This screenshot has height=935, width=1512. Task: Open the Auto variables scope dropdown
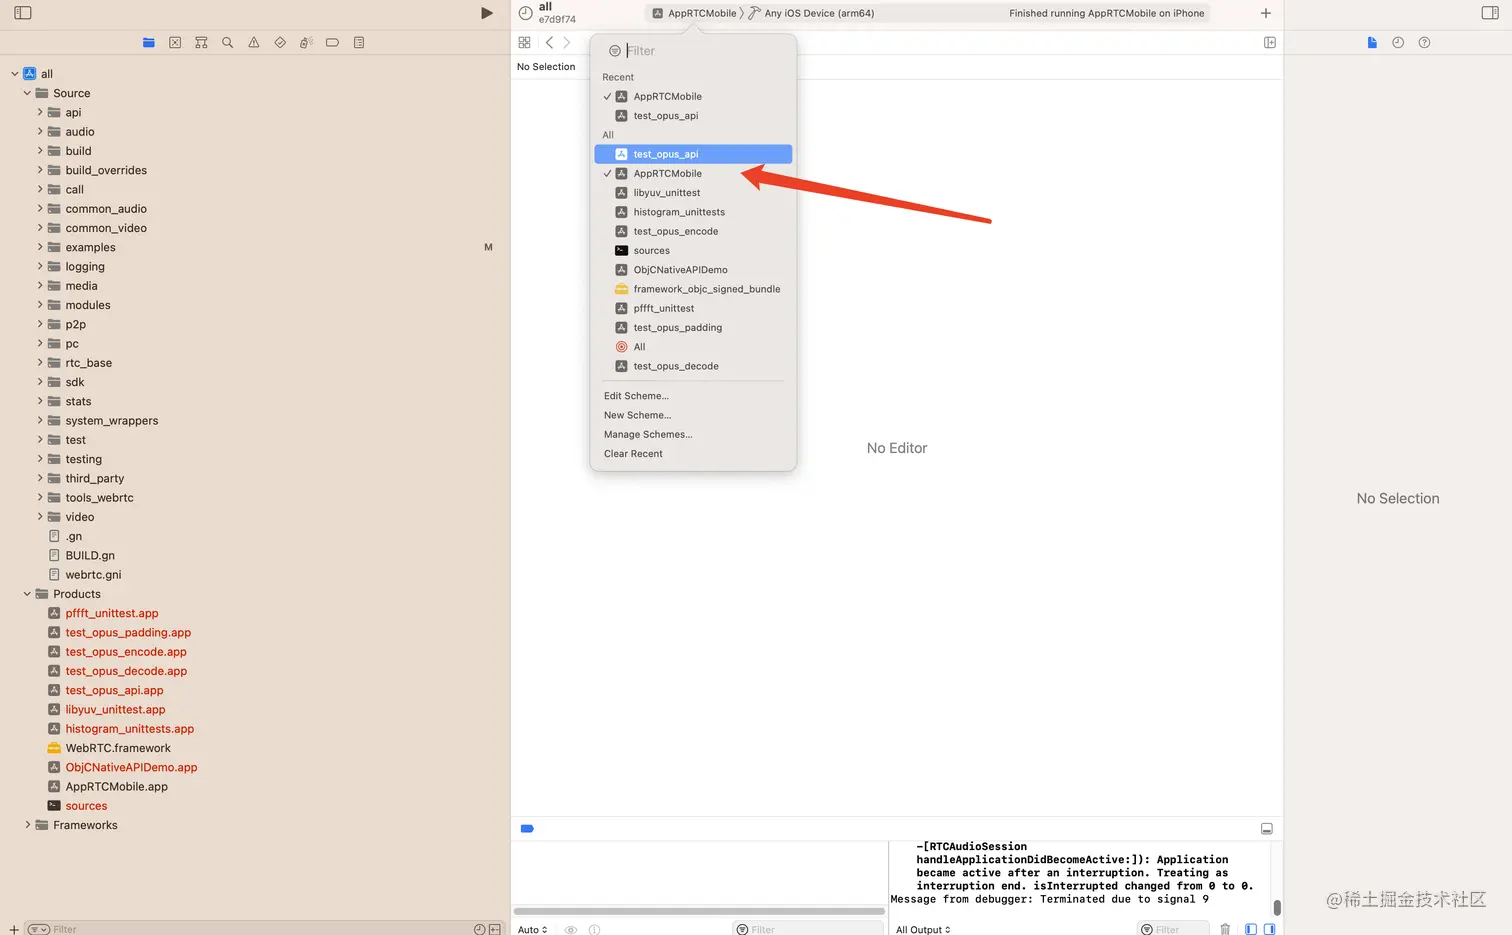click(x=533, y=929)
